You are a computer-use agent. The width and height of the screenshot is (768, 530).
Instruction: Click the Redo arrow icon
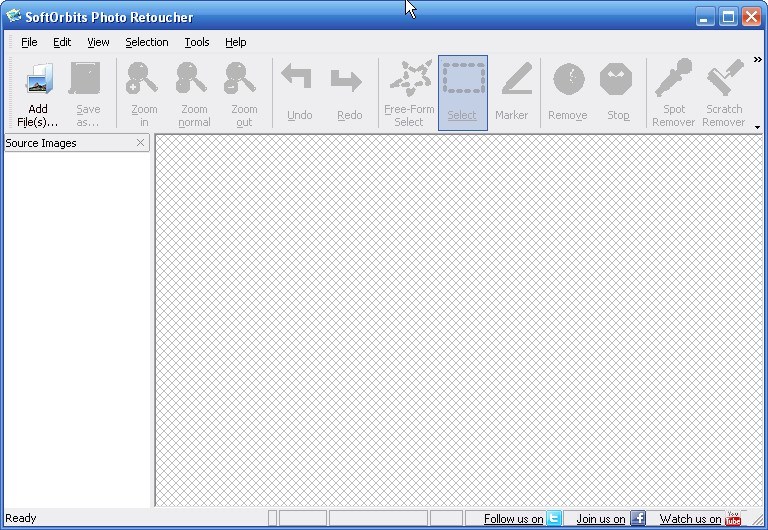pos(346,80)
